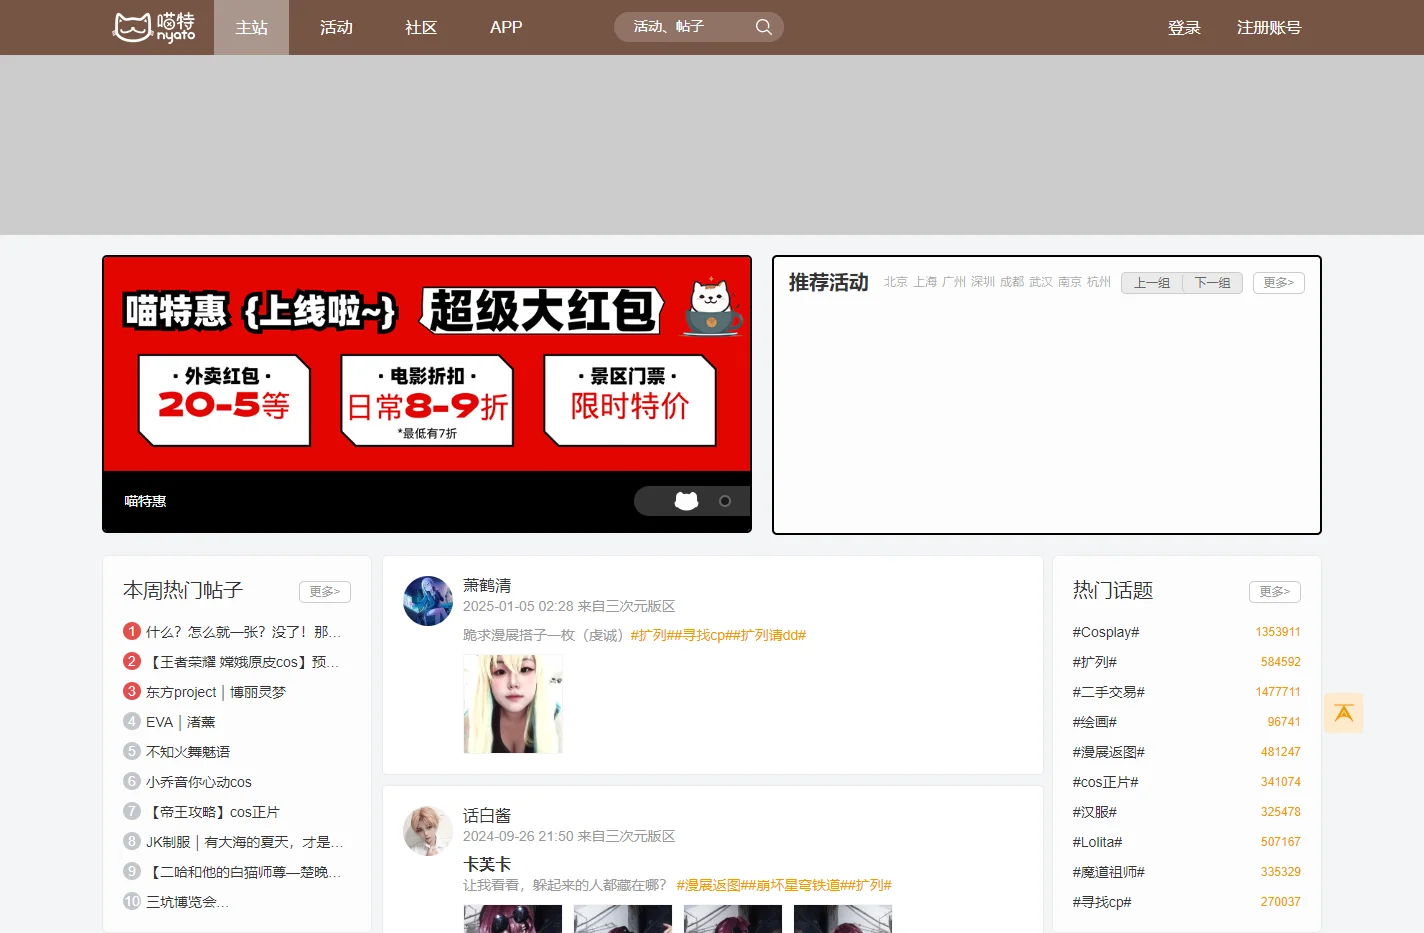
Task: Open the APP navigation tab
Action: coord(506,27)
